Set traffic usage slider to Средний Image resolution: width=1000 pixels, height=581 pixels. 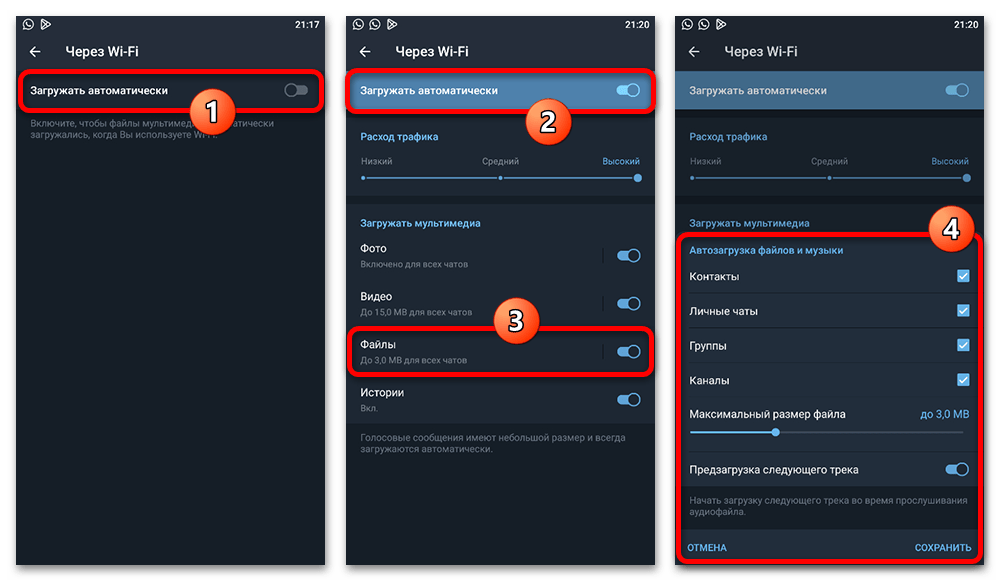coord(501,178)
